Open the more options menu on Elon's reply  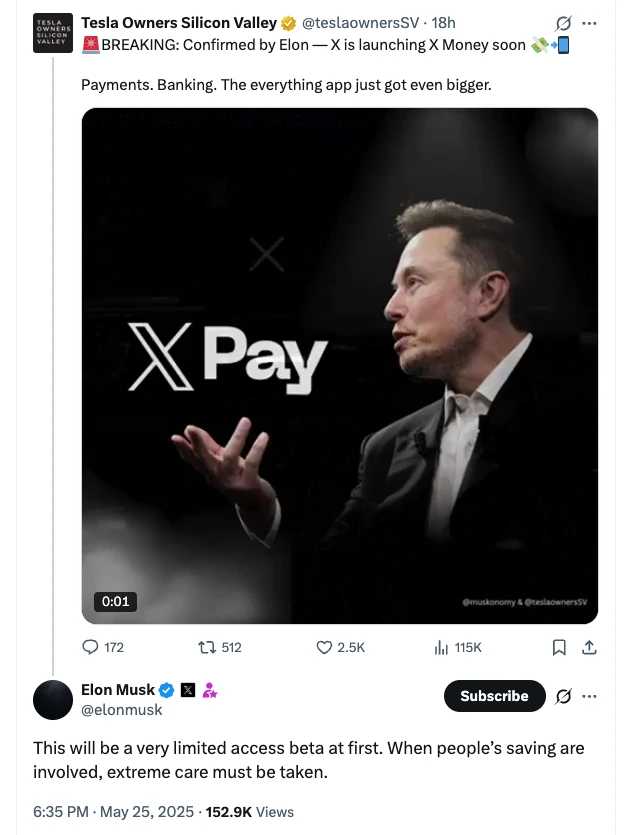click(x=591, y=696)
